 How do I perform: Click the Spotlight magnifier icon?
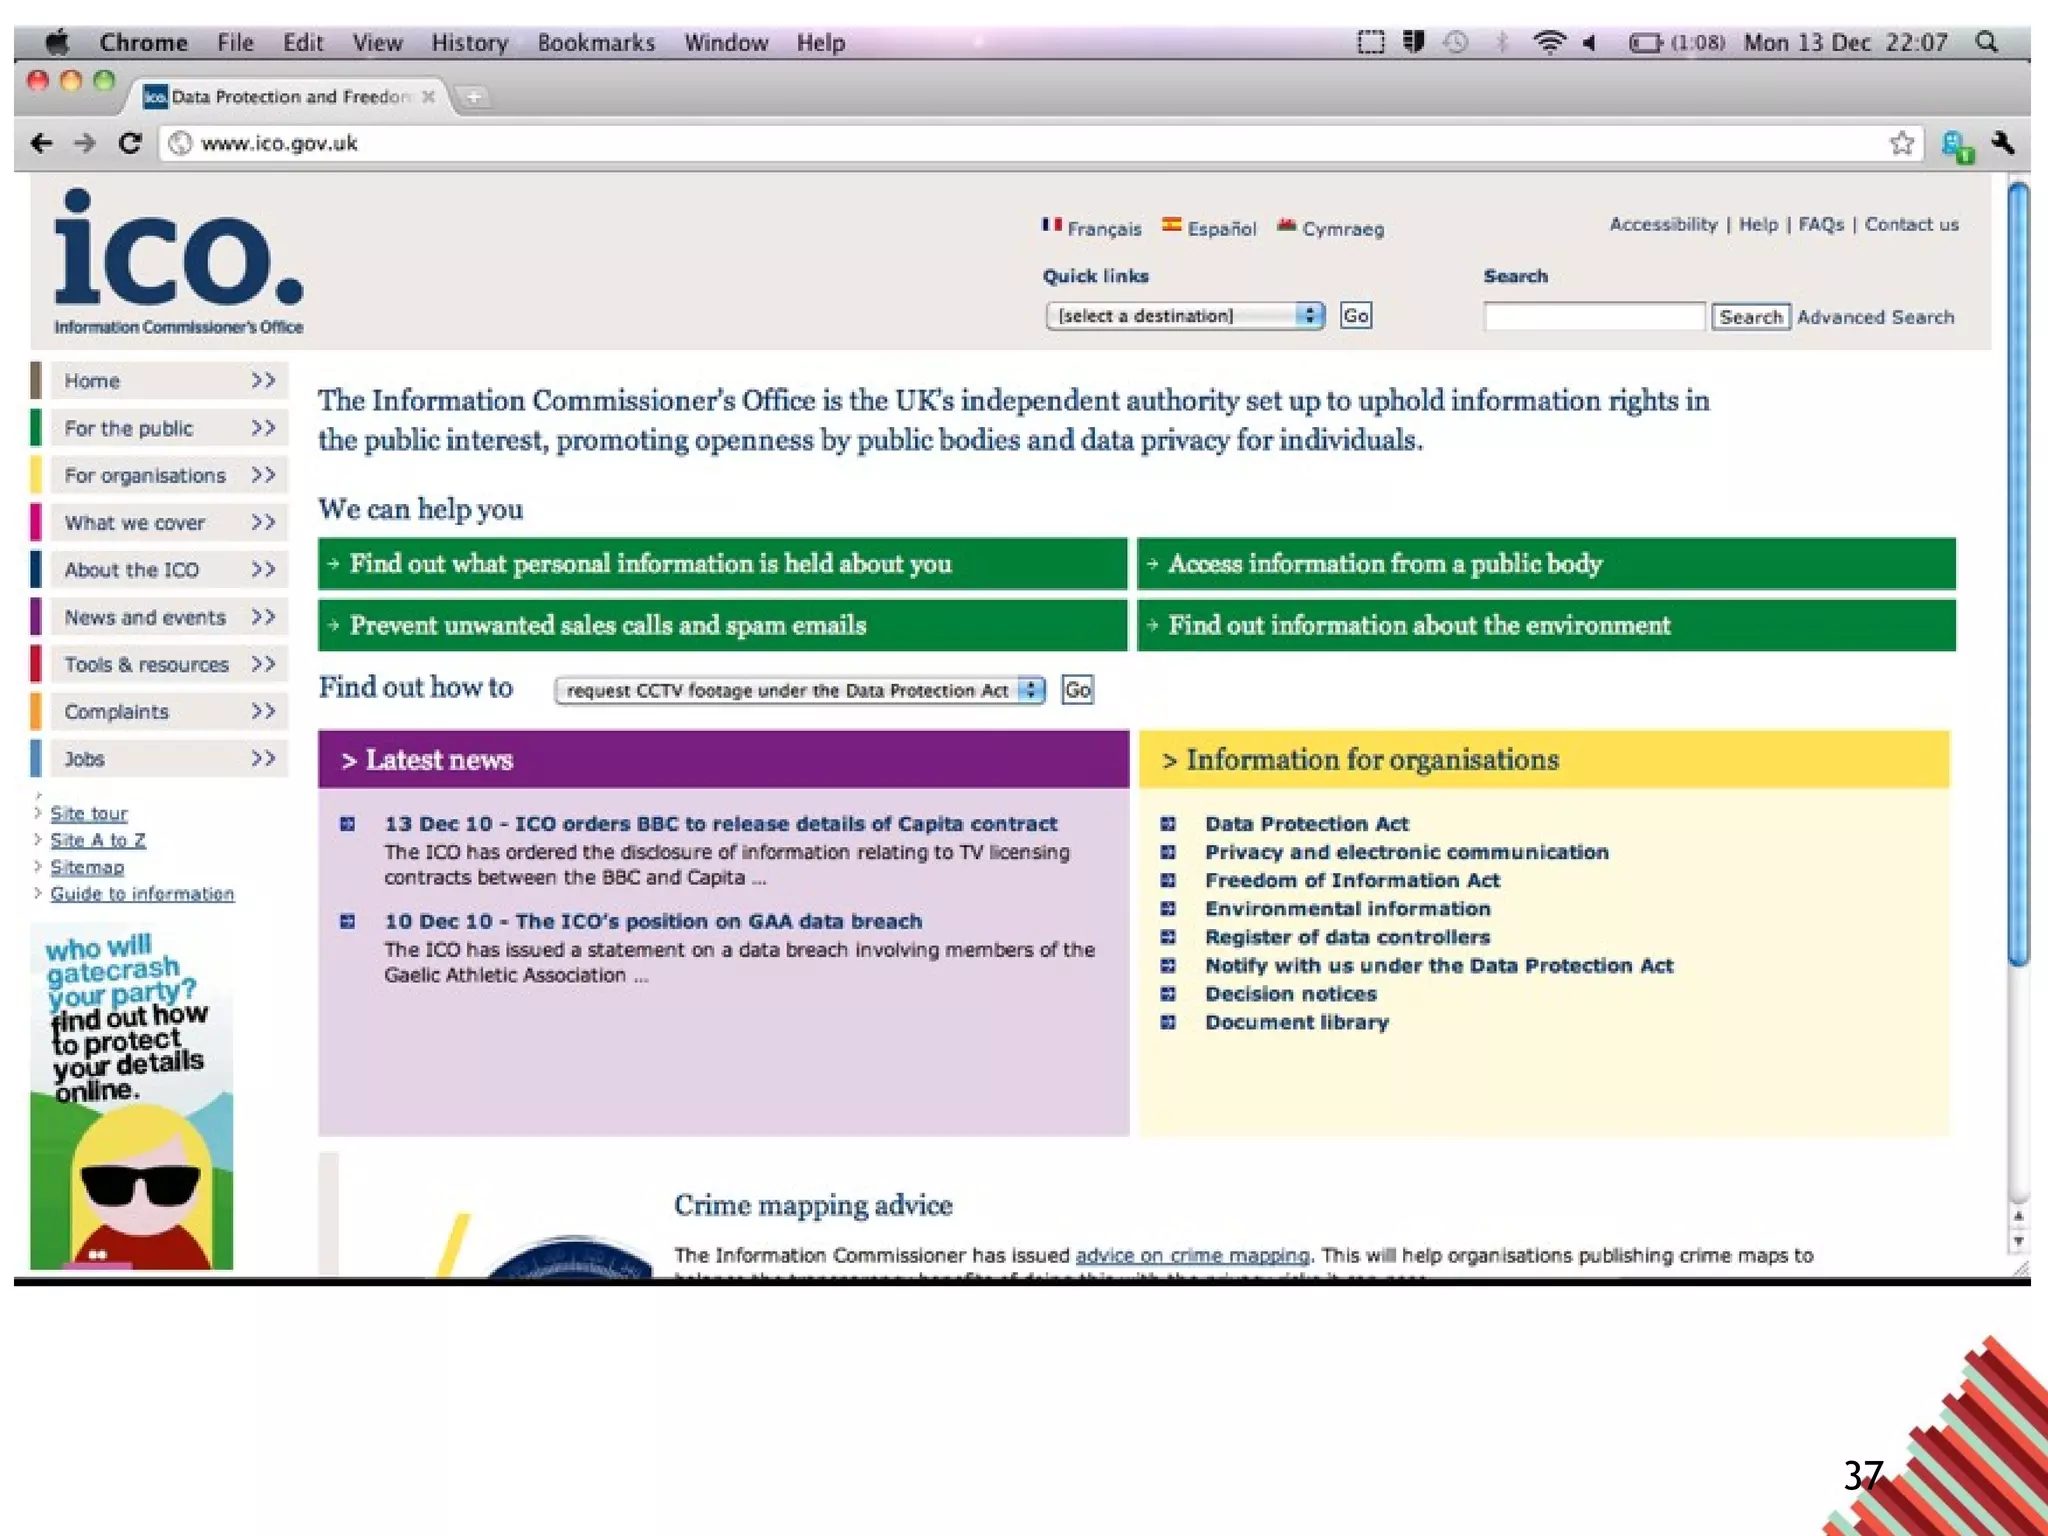click(1987, 42)
